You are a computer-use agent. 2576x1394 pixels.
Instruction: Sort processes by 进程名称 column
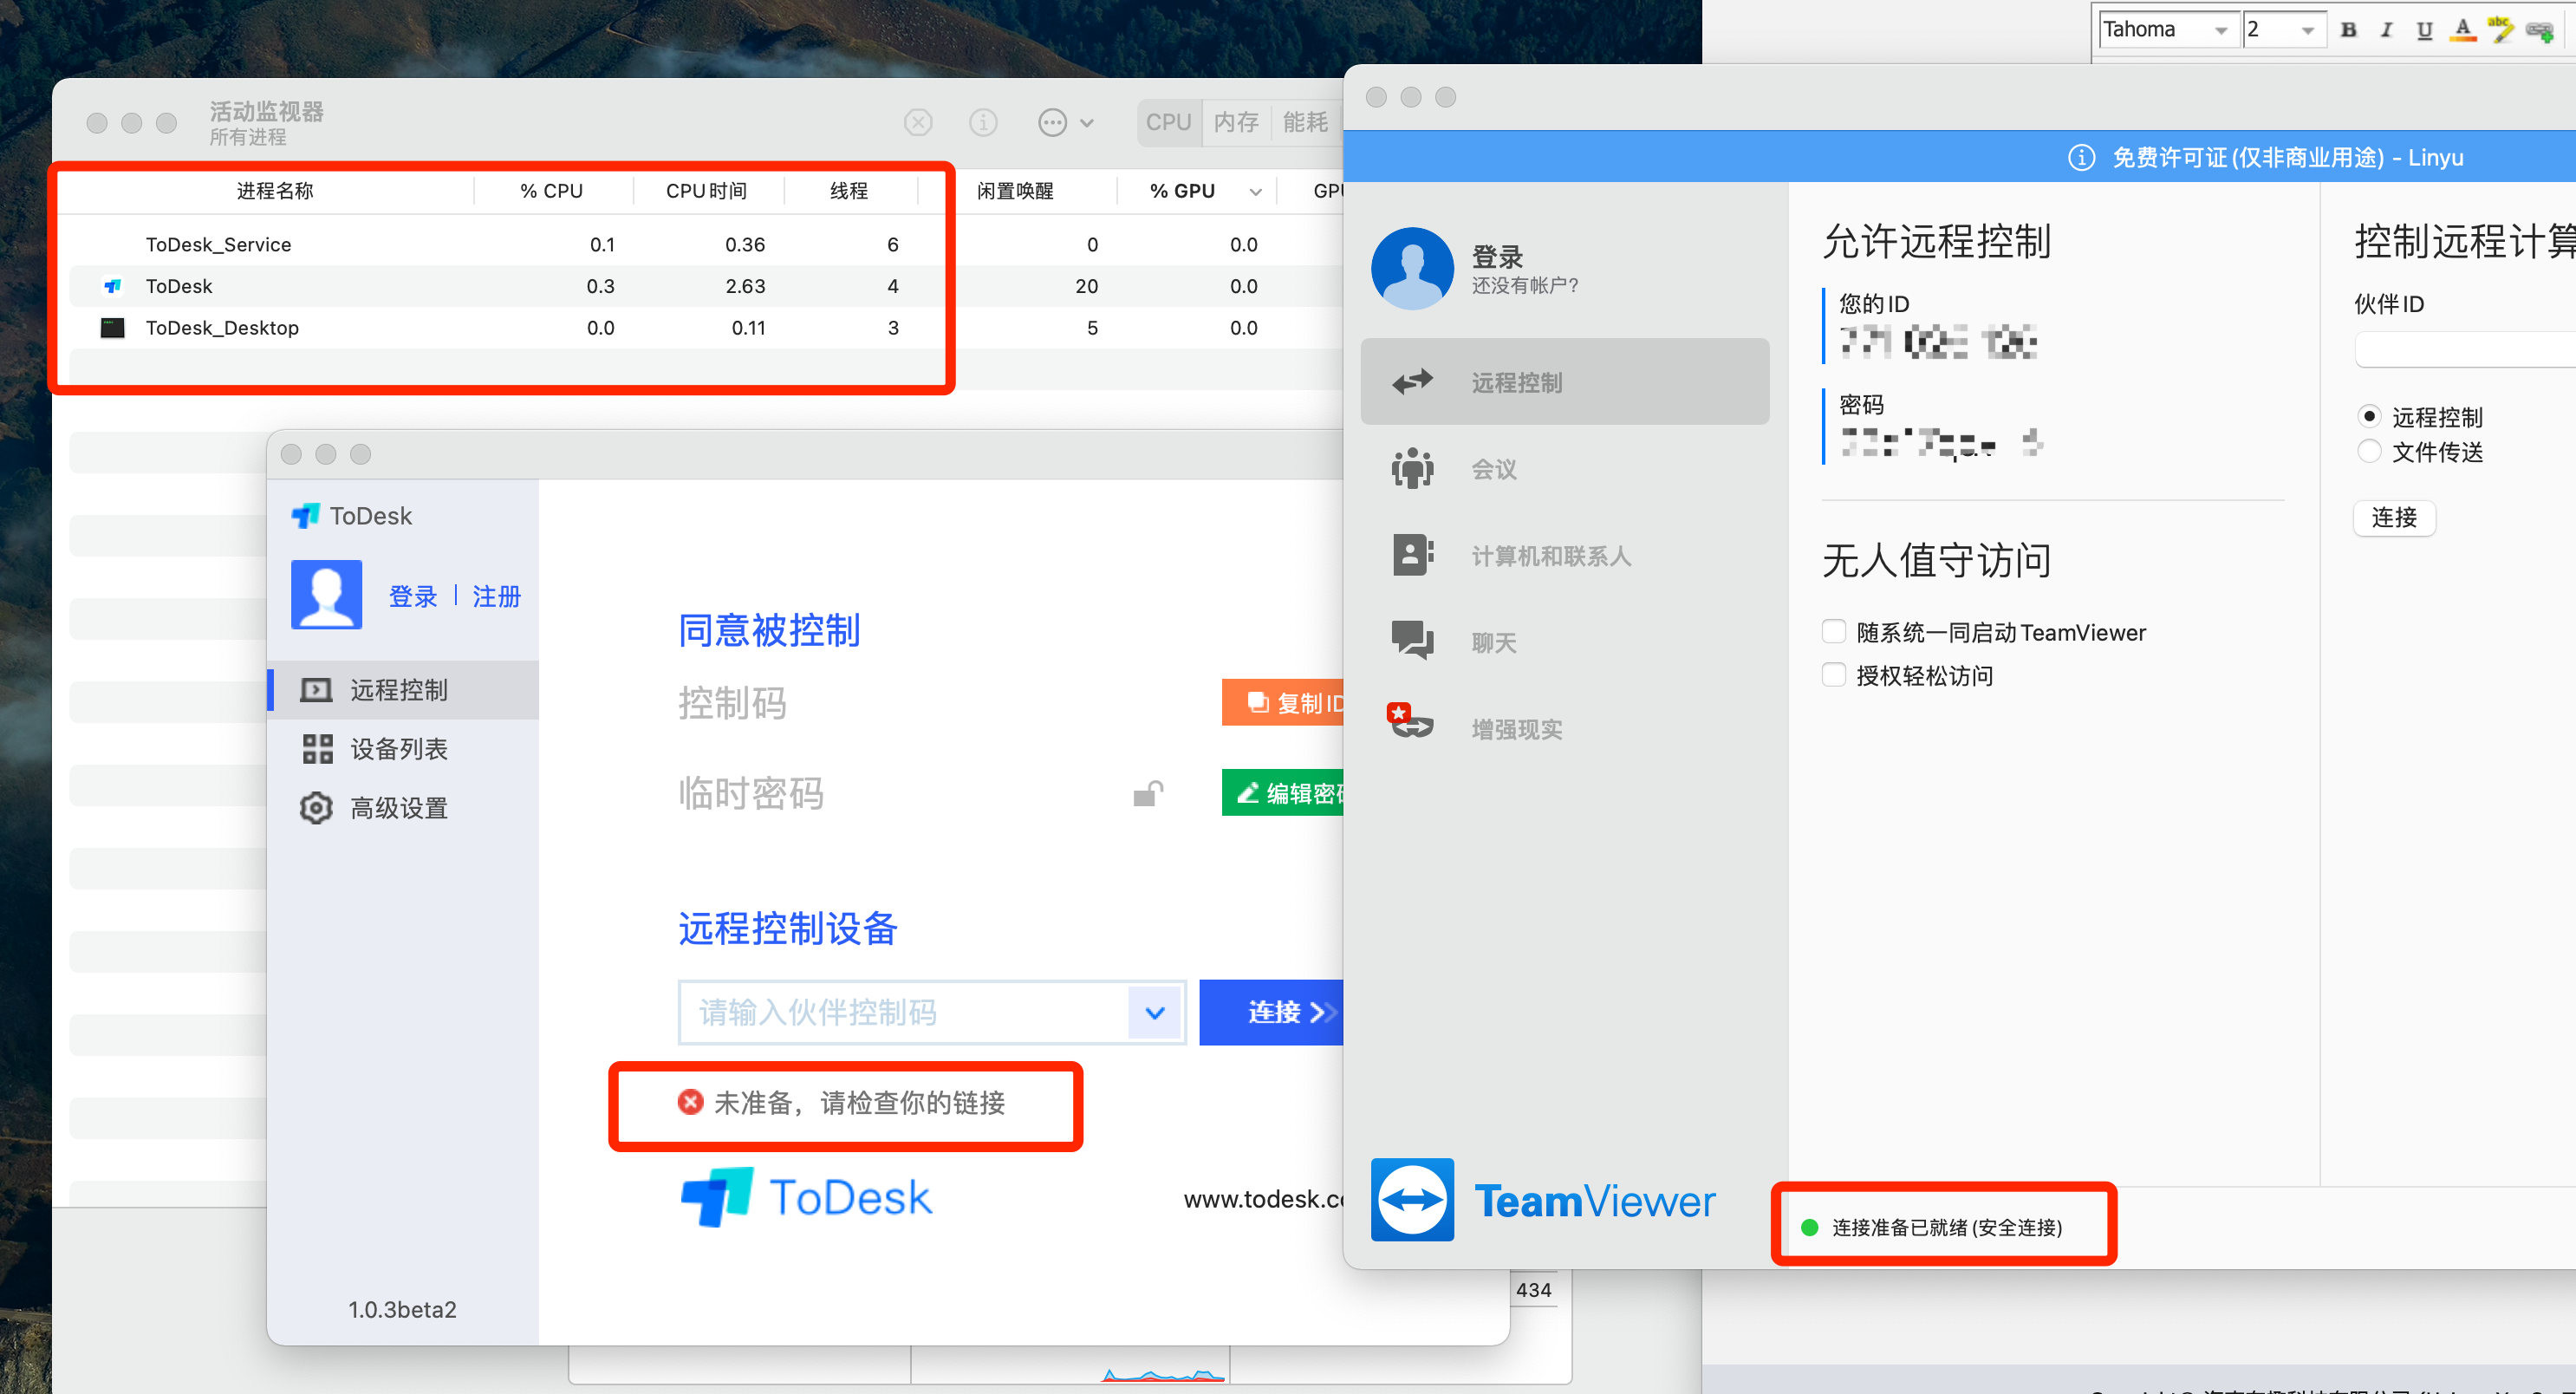(x=274, y=190)
